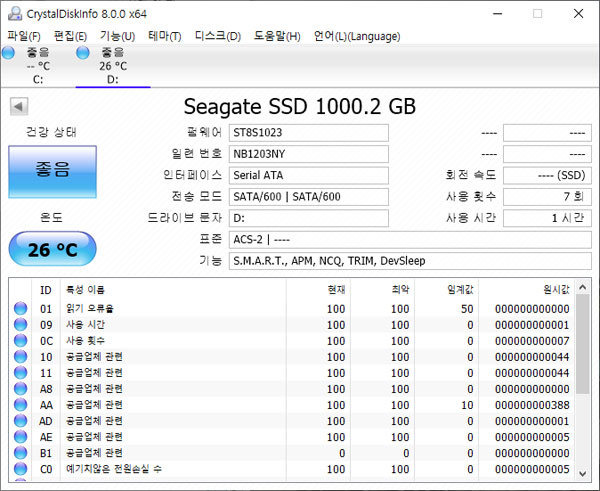Screen dimensions: 600x491
Task: Select the 예기치않은 전원손실 수 row
Action: pyautogui.click(x=292, y=469)
